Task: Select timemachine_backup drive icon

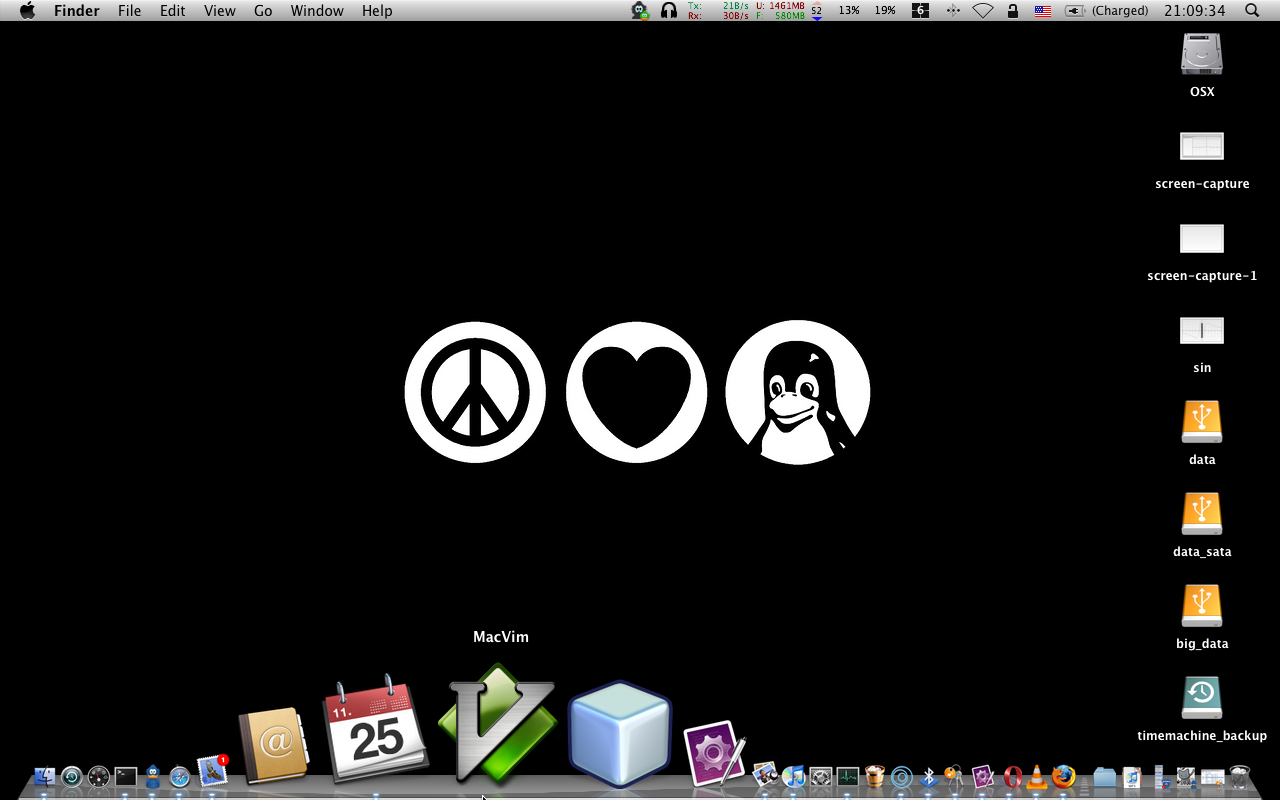Action: 1202,698
